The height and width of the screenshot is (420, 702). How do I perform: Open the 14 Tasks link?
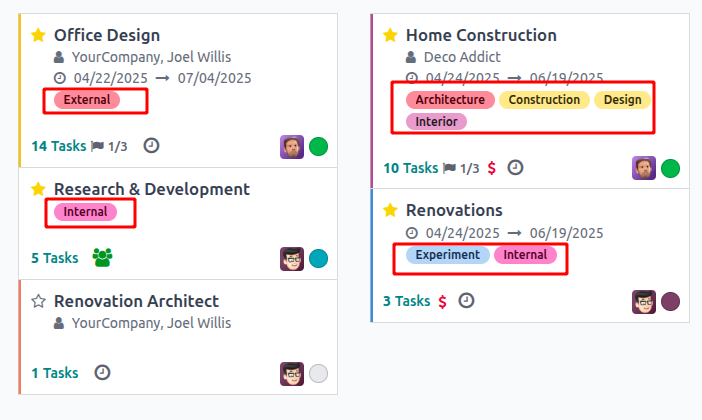click(58, 146)
